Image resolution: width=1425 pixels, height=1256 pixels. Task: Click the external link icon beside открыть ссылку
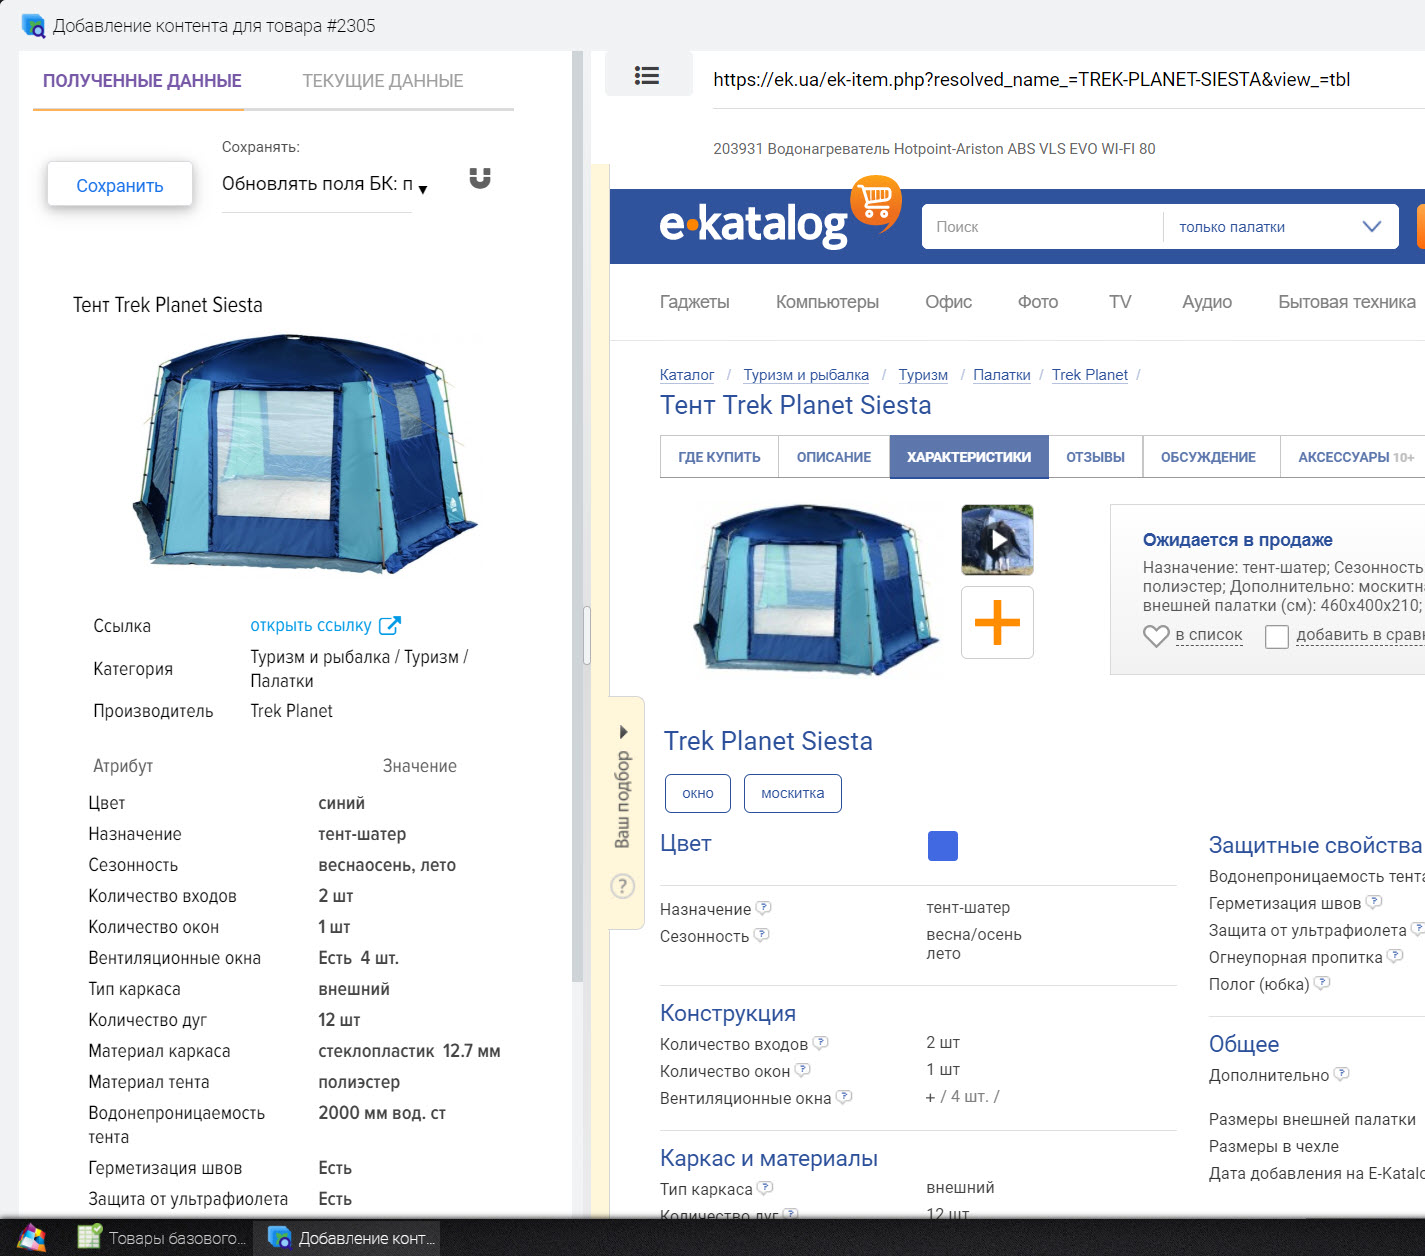click(x=390, y=625)
